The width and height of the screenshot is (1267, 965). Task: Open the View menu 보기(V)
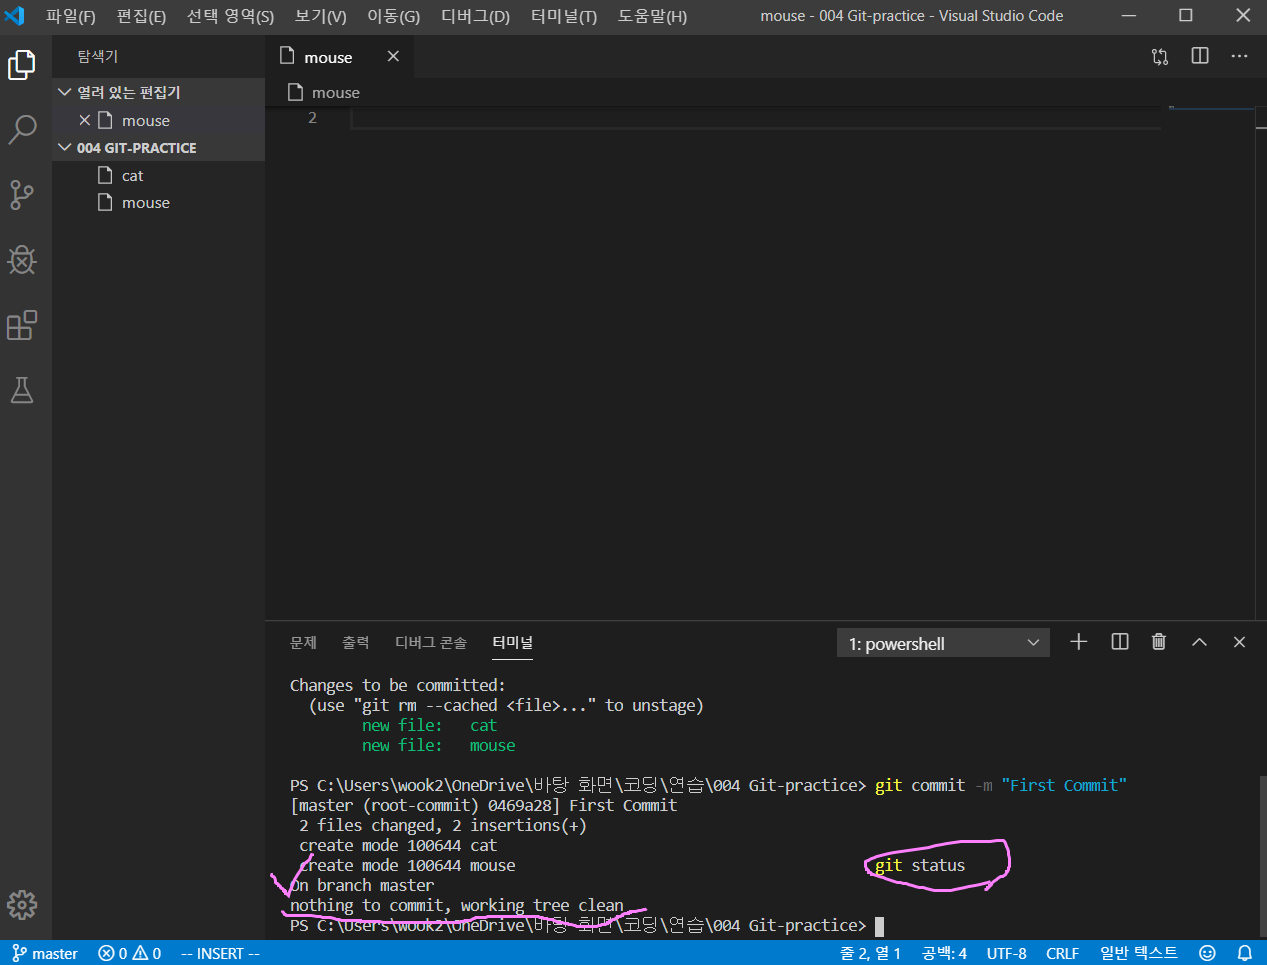[320, 16]
